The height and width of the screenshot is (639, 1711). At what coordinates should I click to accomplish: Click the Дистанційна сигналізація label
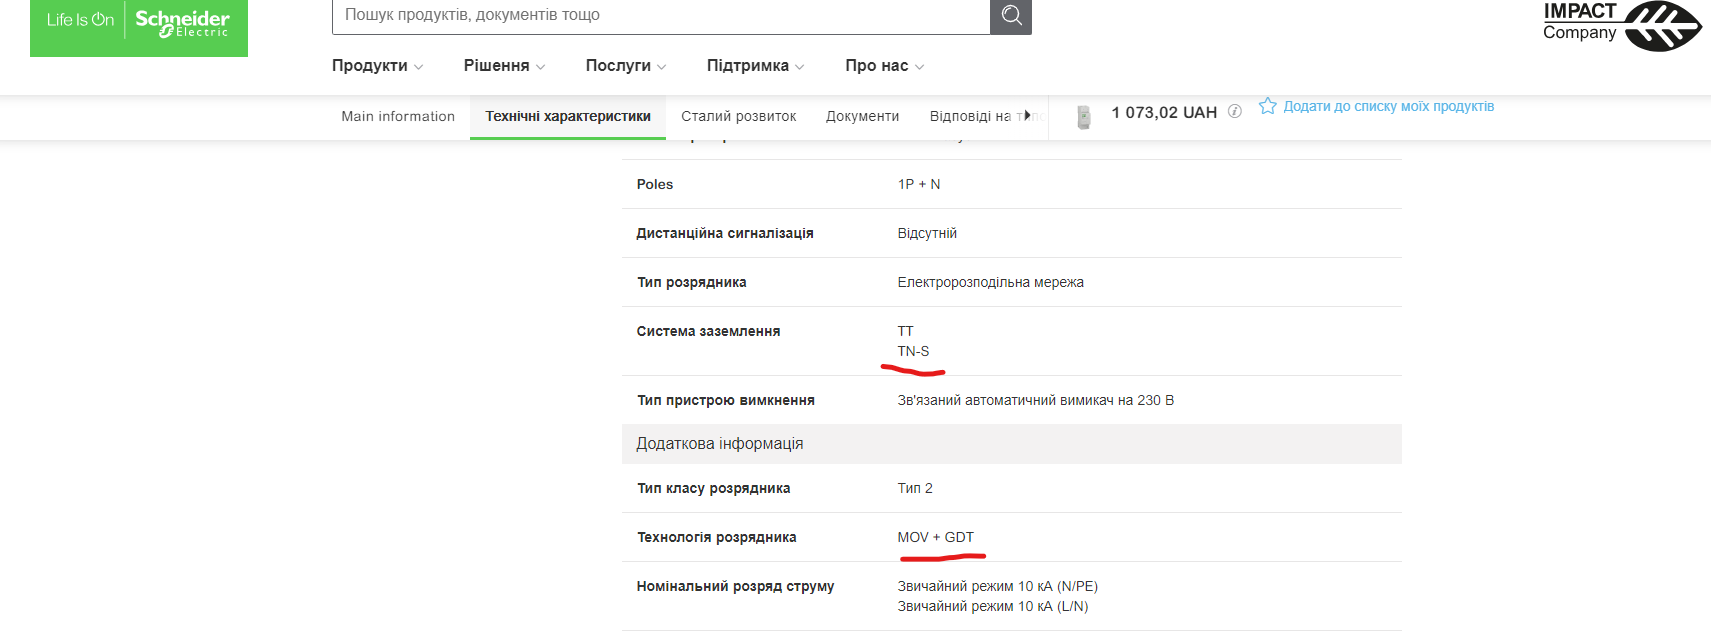pyautogui.click(x=725, y=233)
